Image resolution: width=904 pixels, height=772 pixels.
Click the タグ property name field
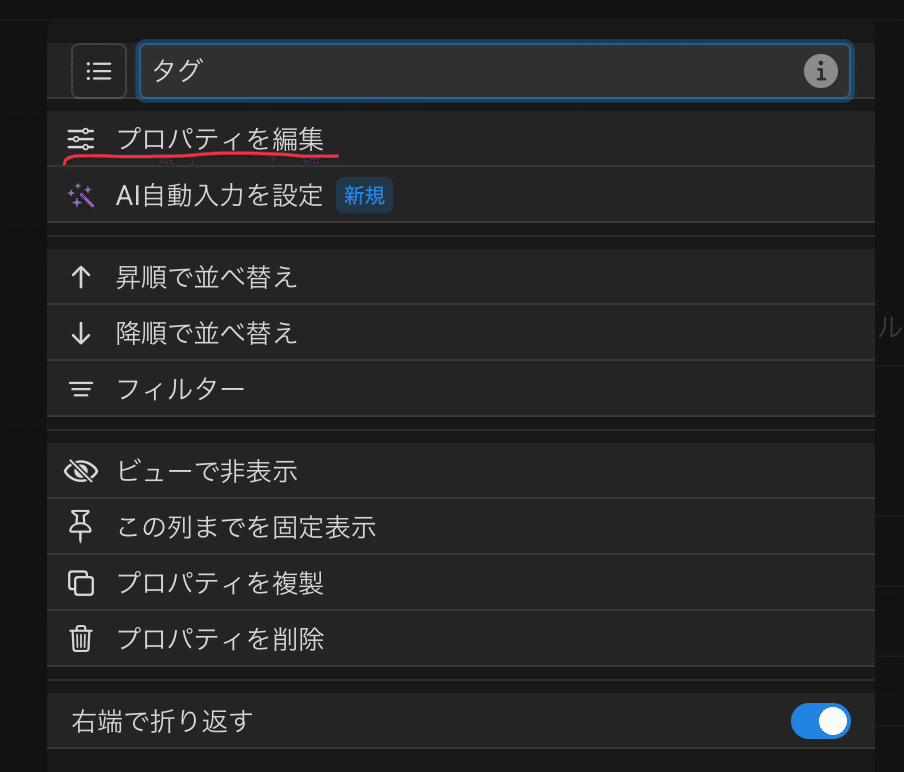[470, 71]
